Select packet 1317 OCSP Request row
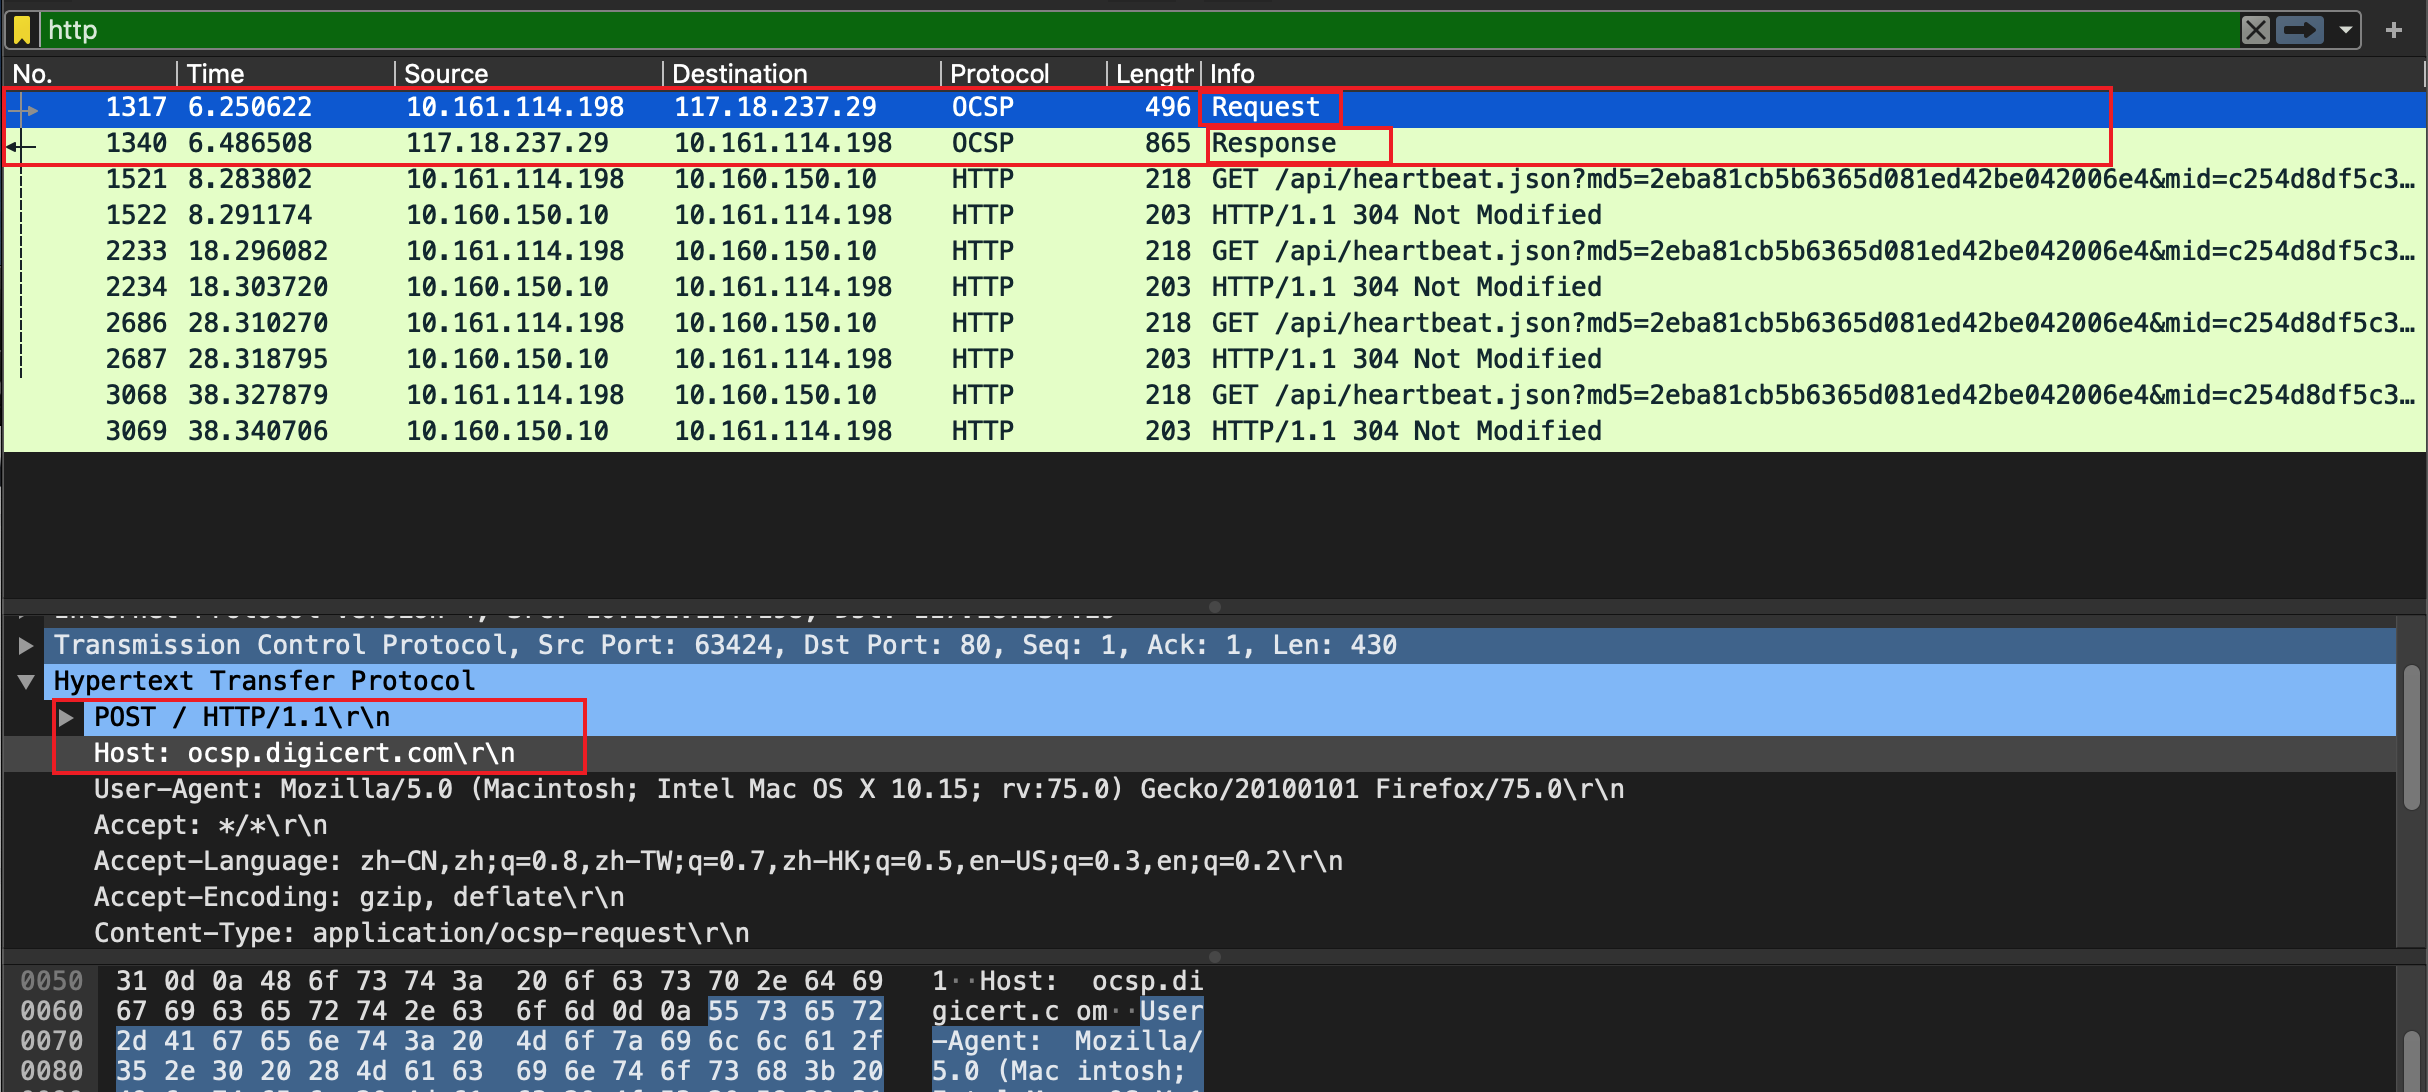 coord(1214,107)
